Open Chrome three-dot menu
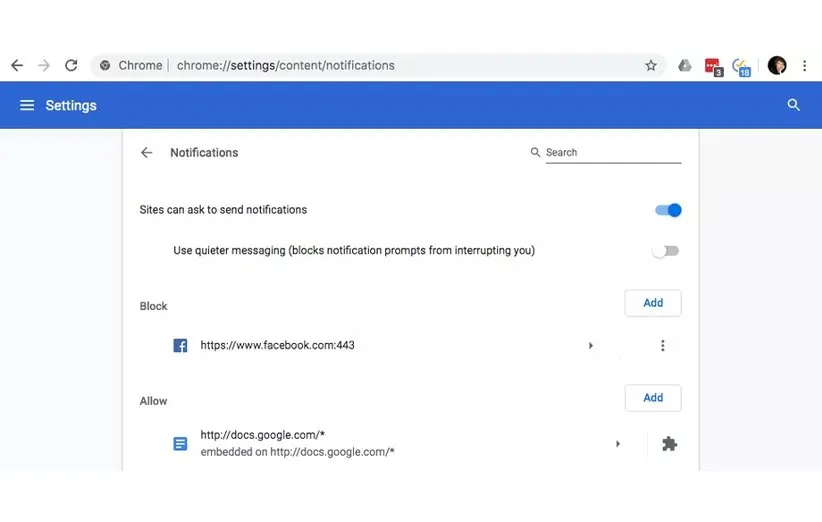The width and height of the screenshot is (822, 522). point(804,66)
